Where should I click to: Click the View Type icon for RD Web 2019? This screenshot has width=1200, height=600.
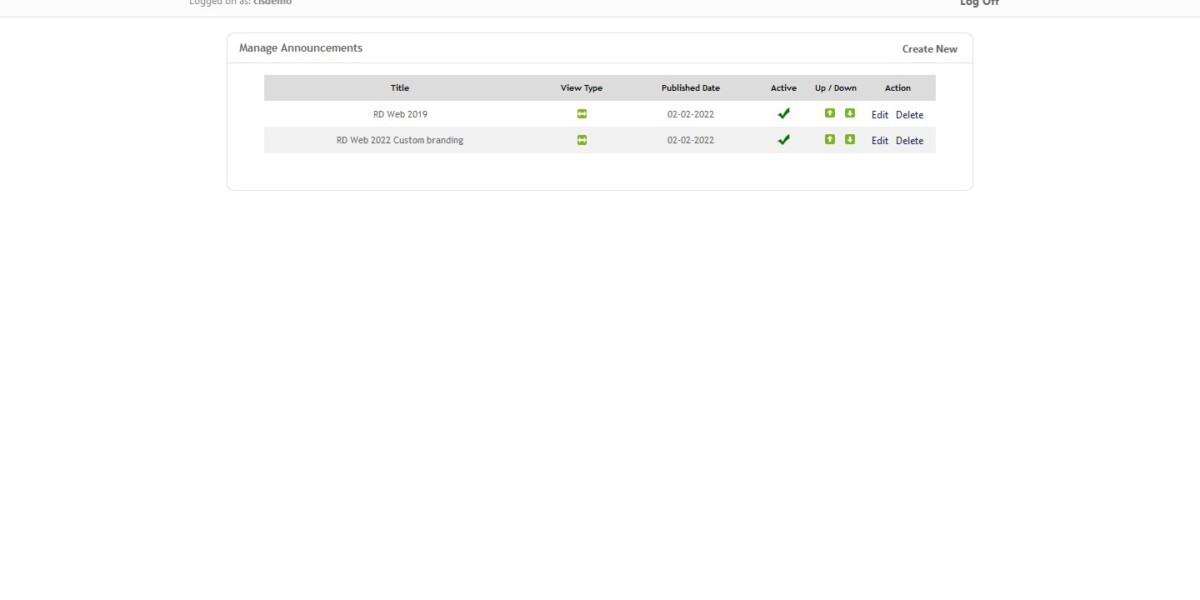(x=582, y=114)
